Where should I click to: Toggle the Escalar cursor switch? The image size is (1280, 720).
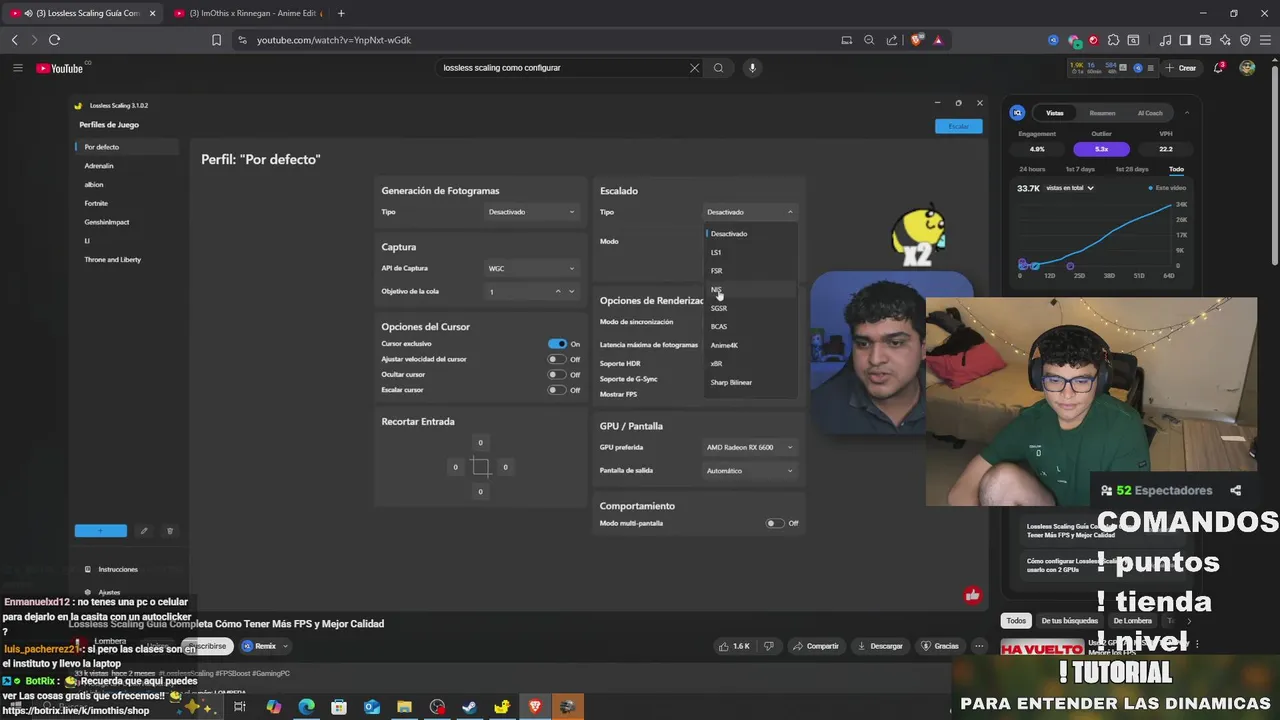tap(557, 390)
